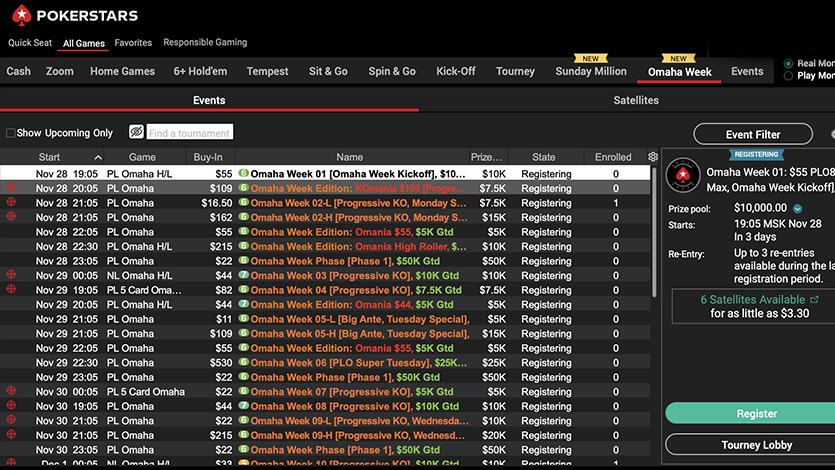Click 6-max badge on Omaha Week 04 row
835x470 pixels.
pos(243,290)
